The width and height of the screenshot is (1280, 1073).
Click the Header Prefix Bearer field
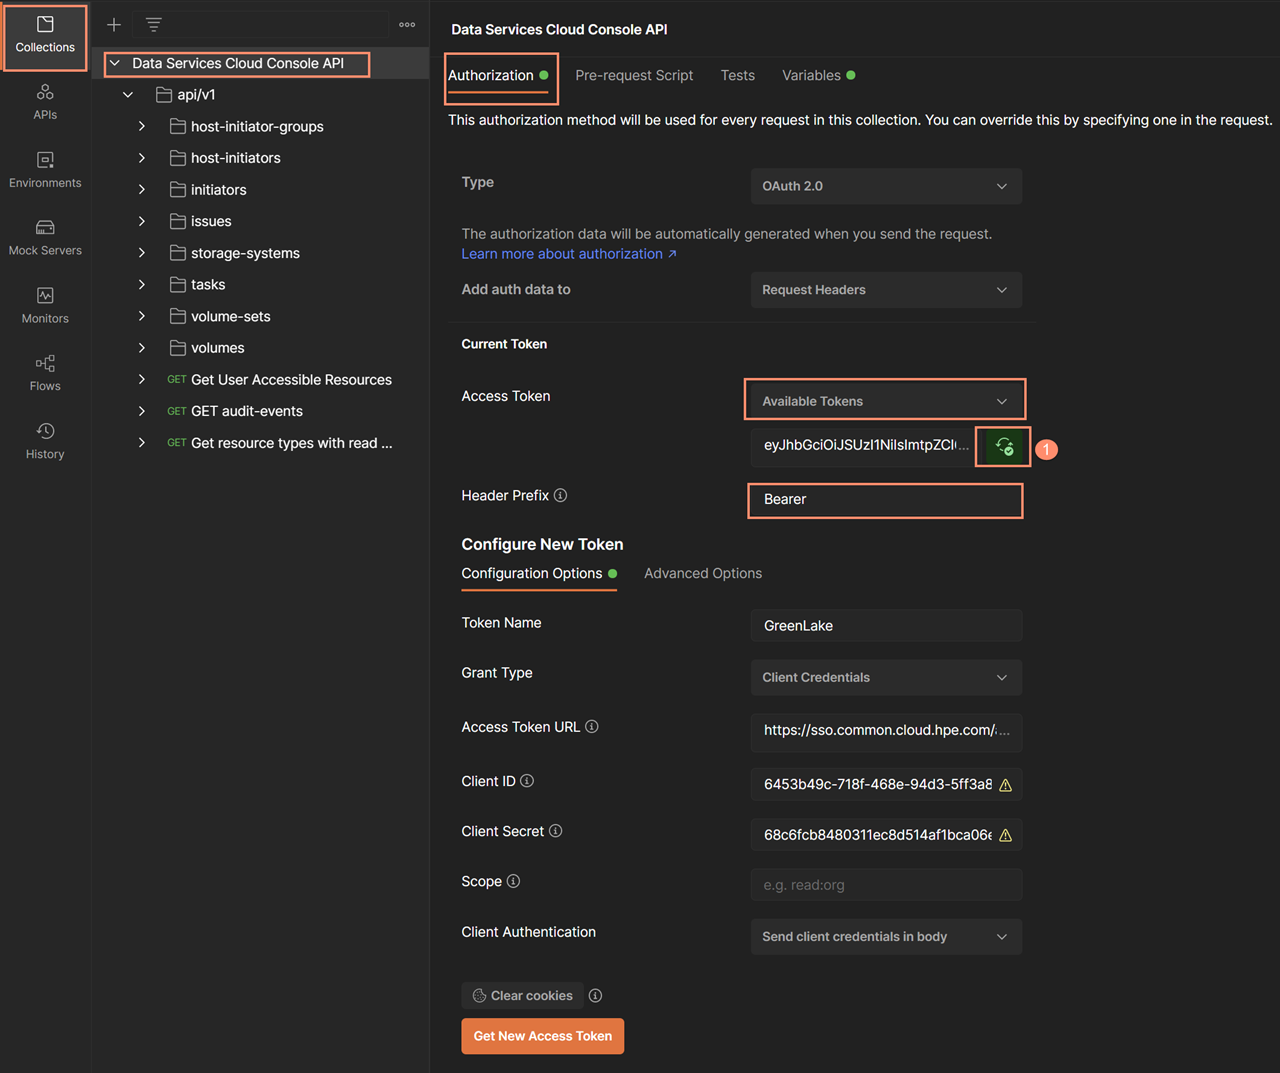(x=886, y=500)
